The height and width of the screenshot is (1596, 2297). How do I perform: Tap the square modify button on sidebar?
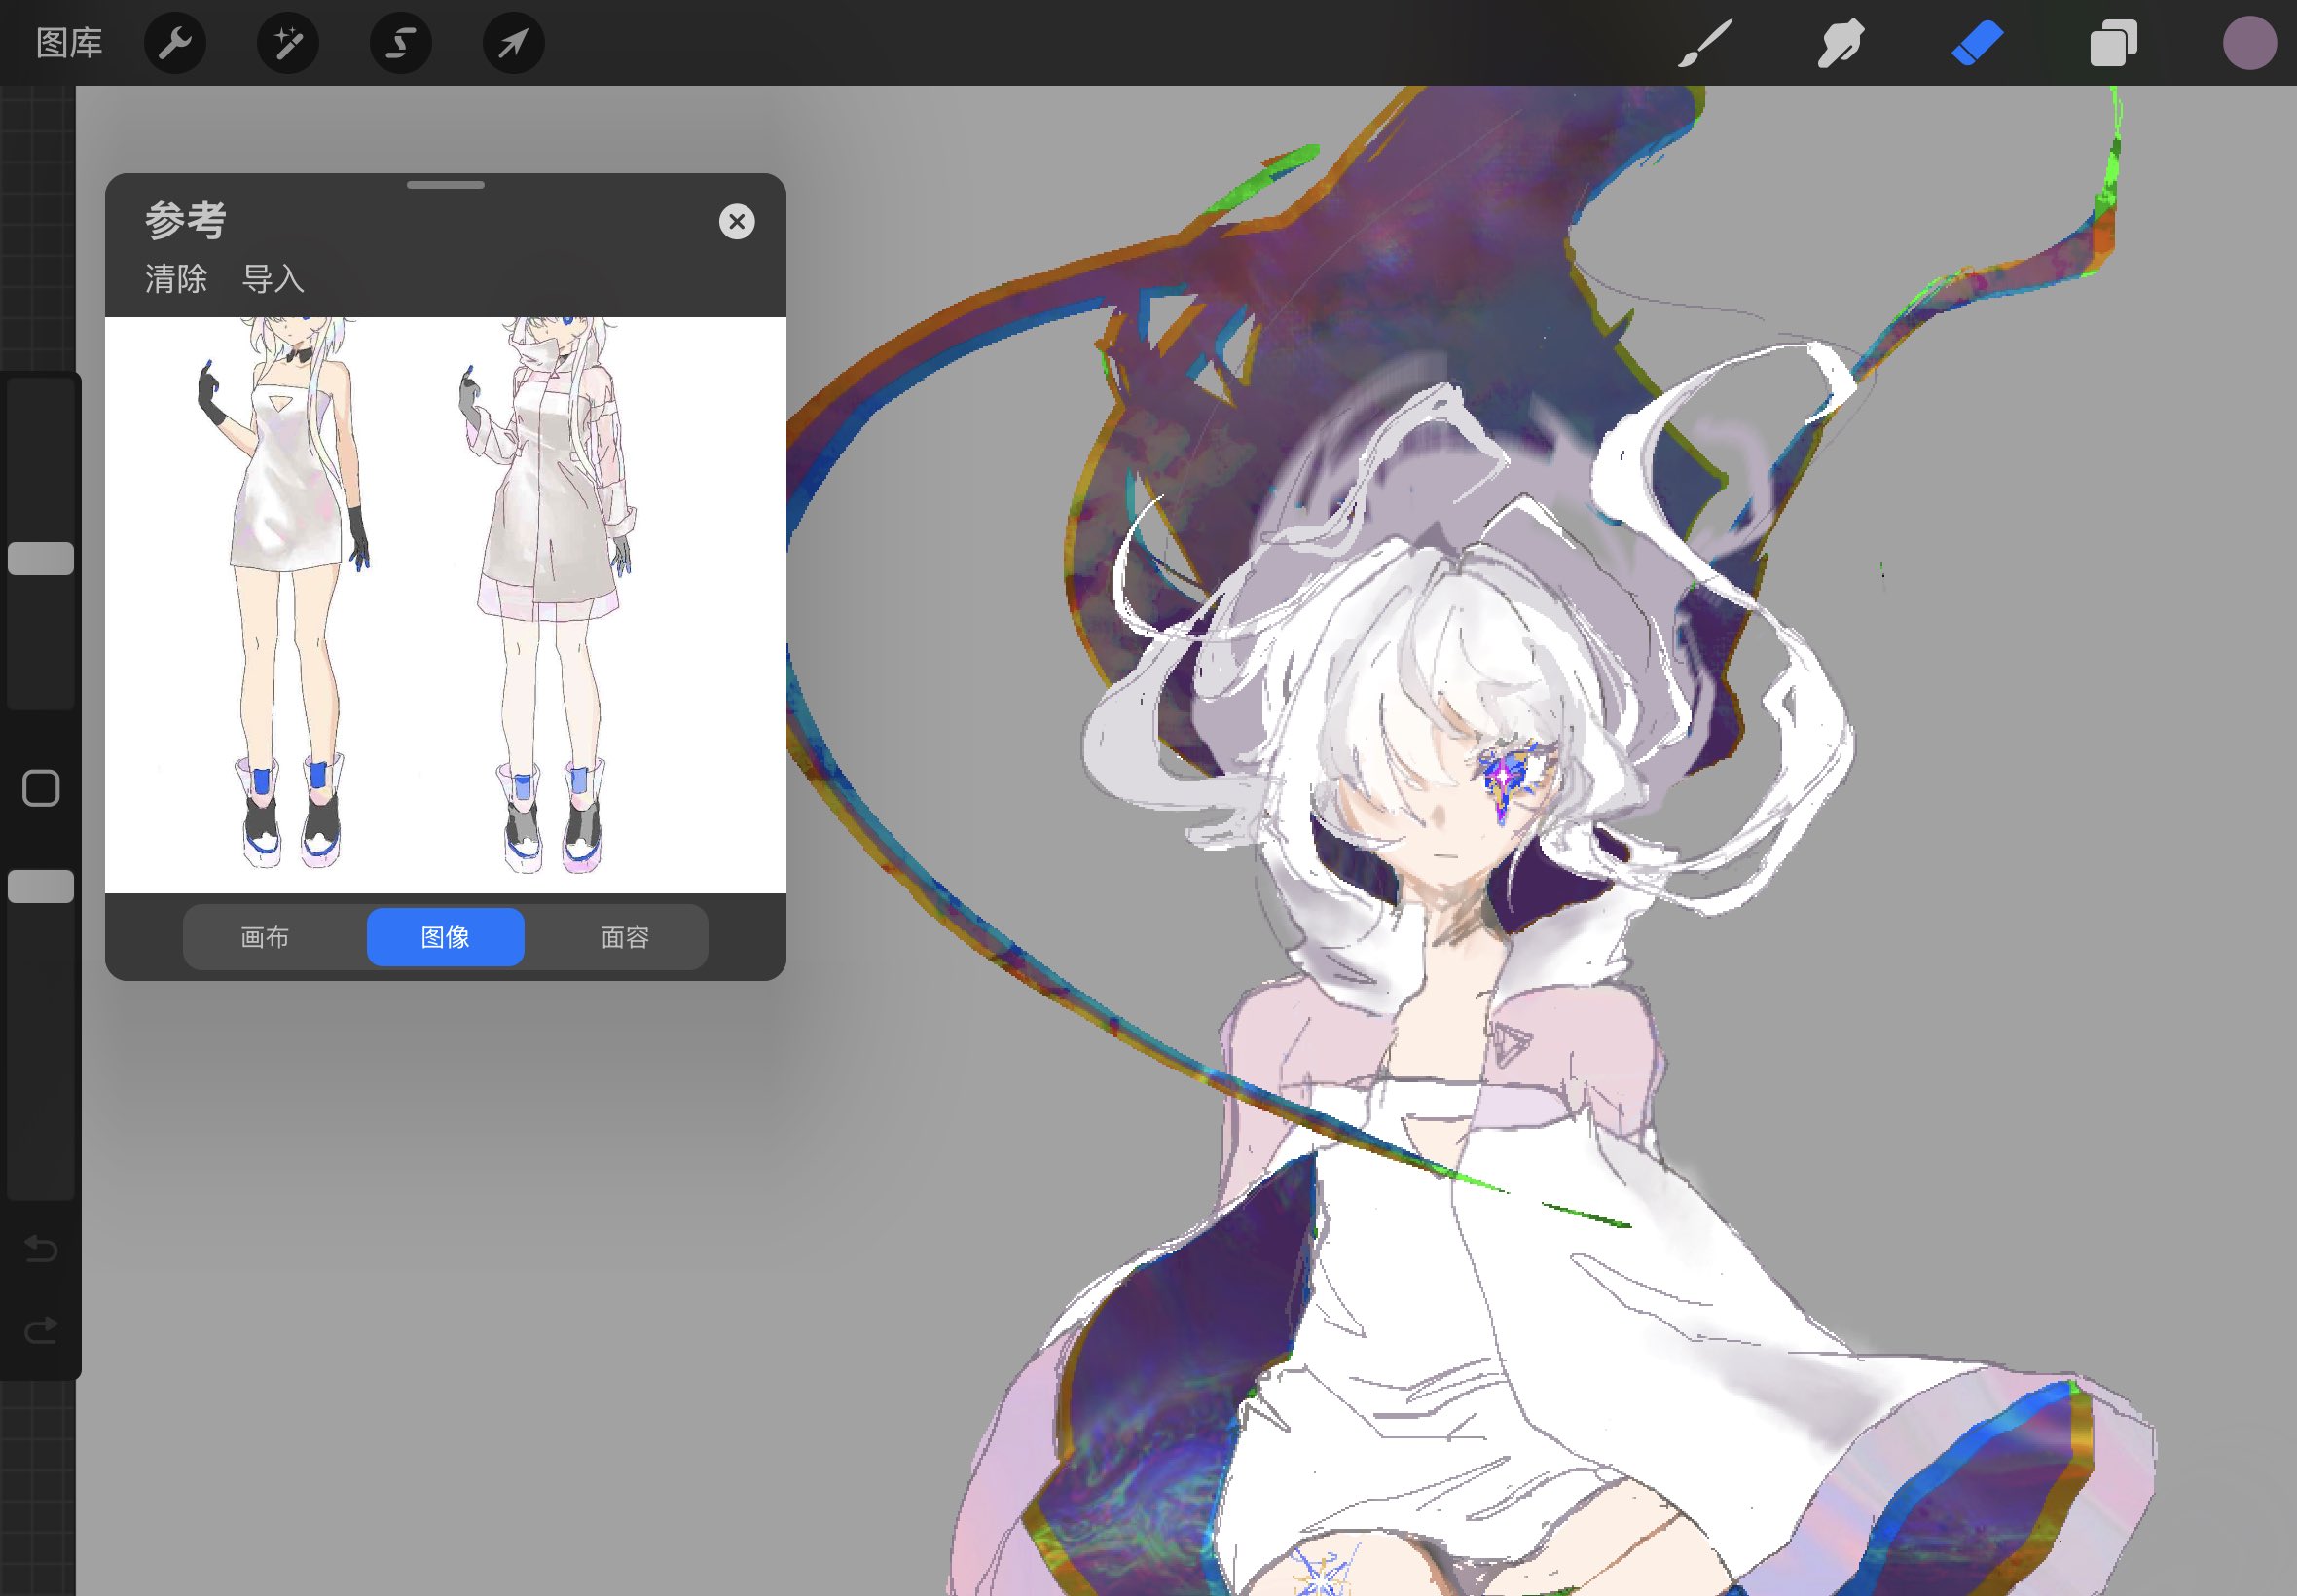pos(41,788)
